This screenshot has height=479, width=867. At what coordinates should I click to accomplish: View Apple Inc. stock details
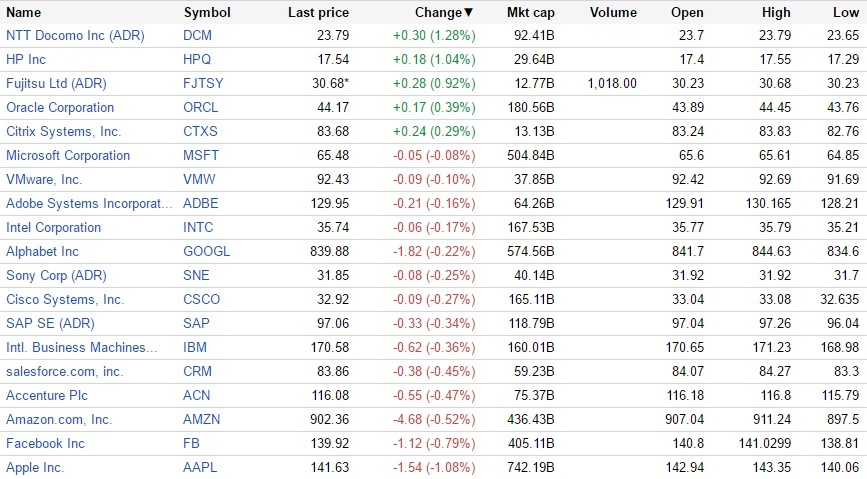tap(34, 468)
